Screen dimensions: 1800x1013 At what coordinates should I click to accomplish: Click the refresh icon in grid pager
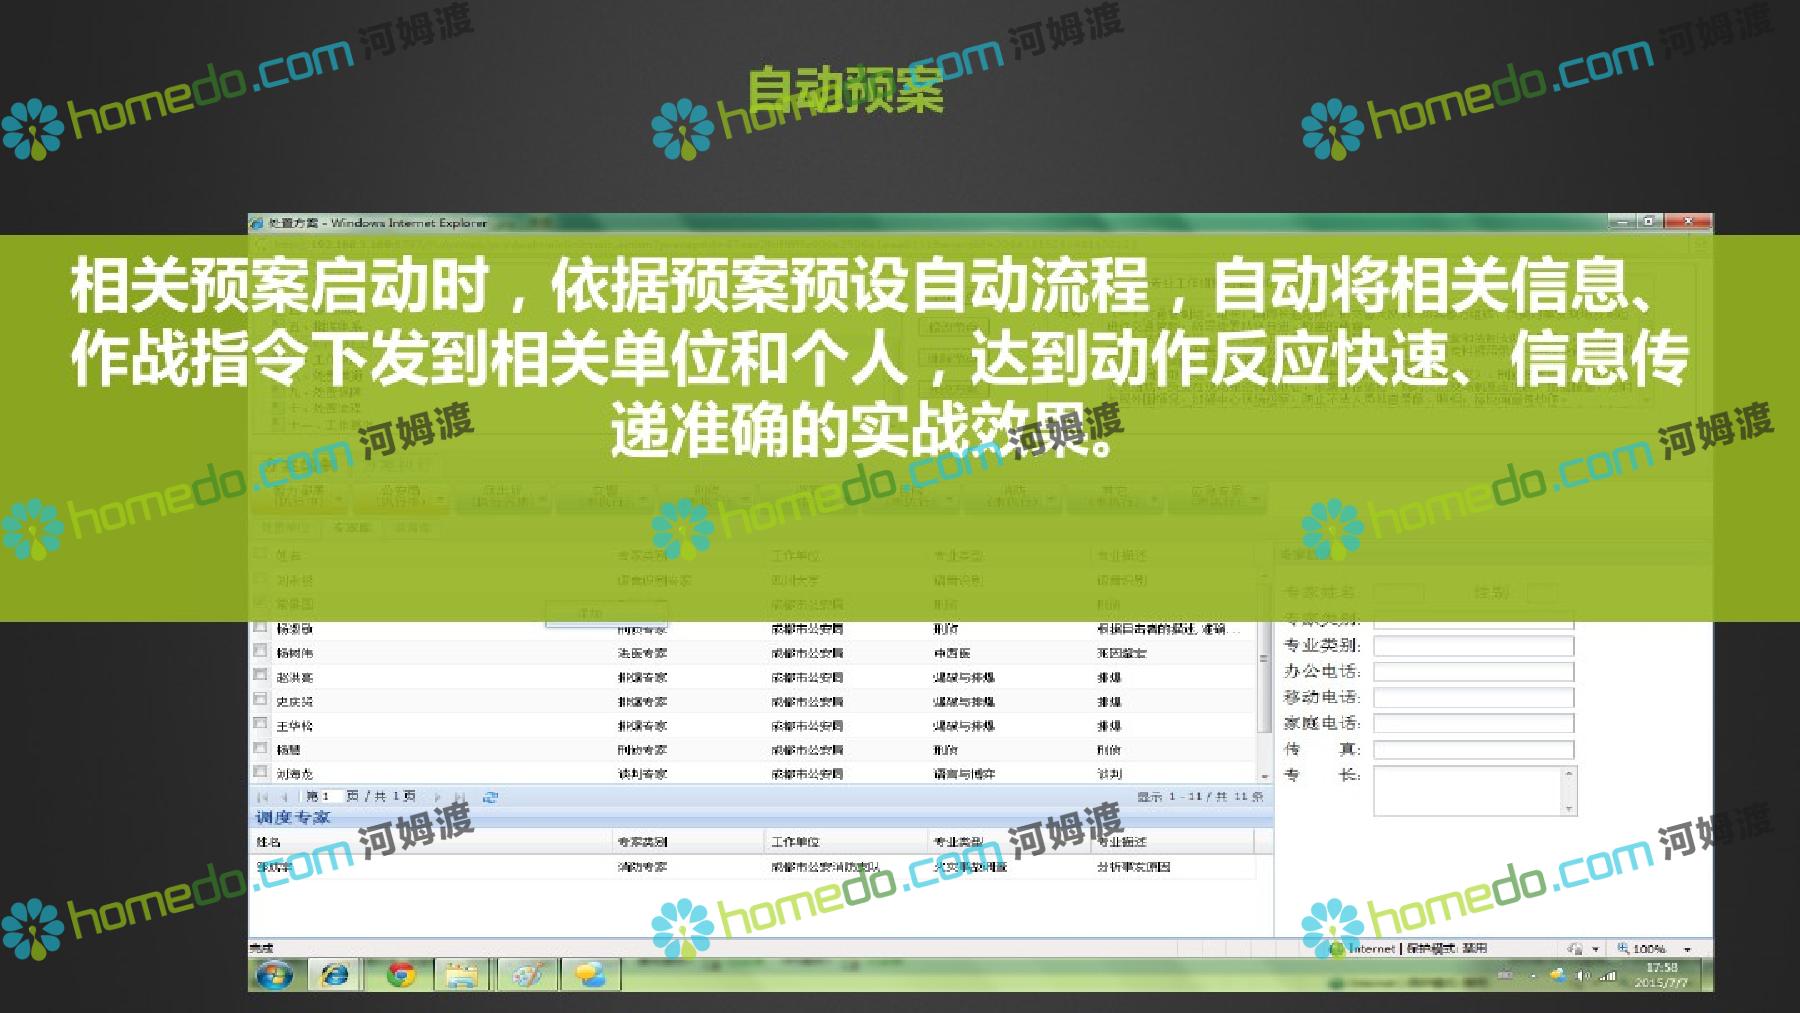(490, 797)
